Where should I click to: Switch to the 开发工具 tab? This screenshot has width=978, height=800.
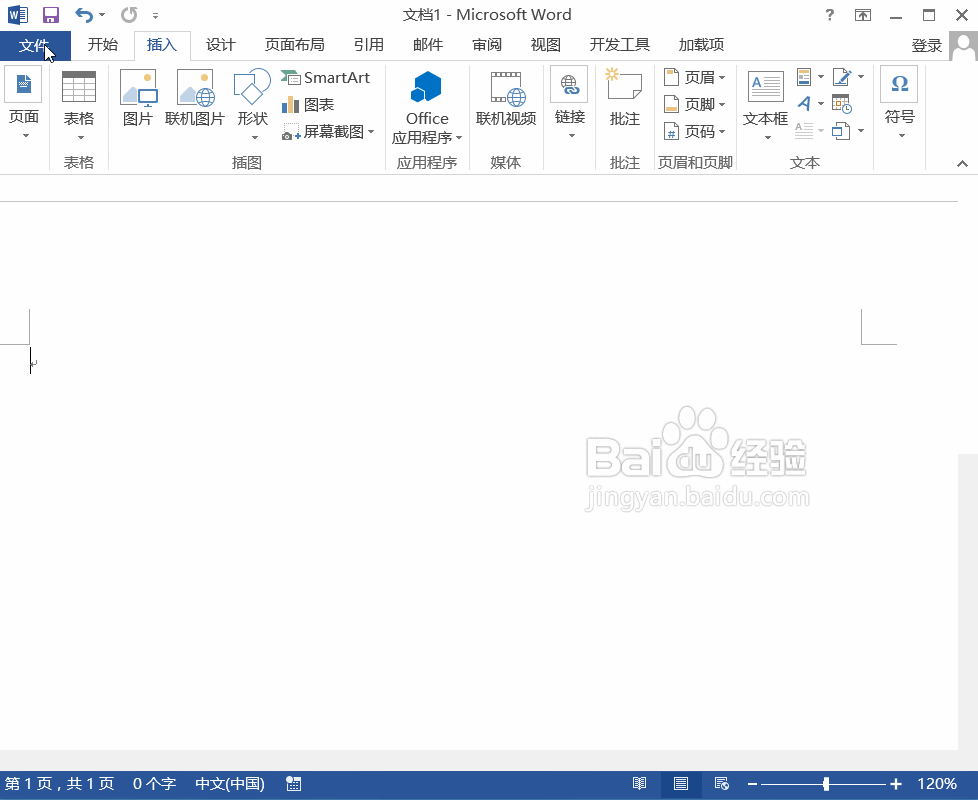tap(619, 45)
